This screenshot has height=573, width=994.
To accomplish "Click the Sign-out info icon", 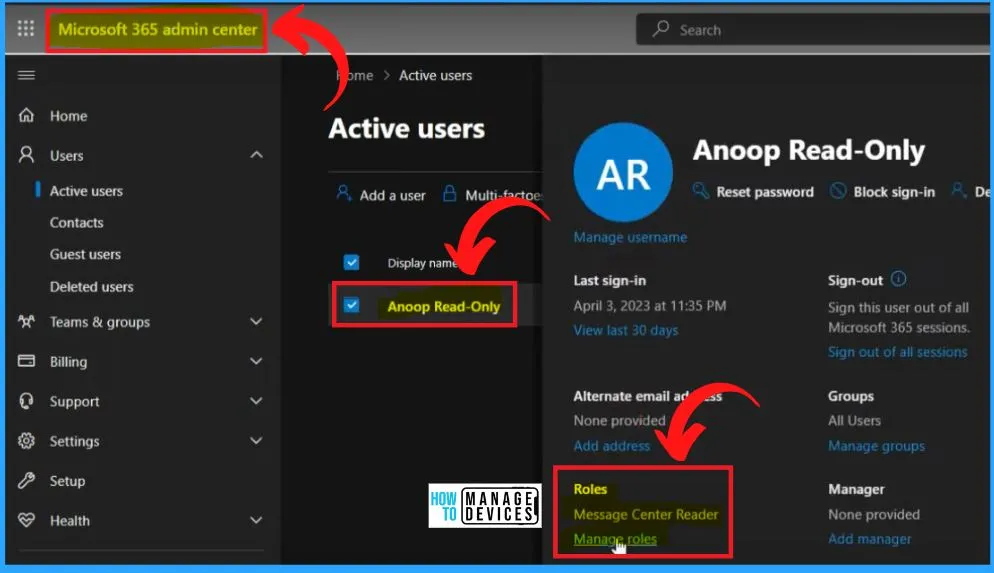I will (898, 279).
